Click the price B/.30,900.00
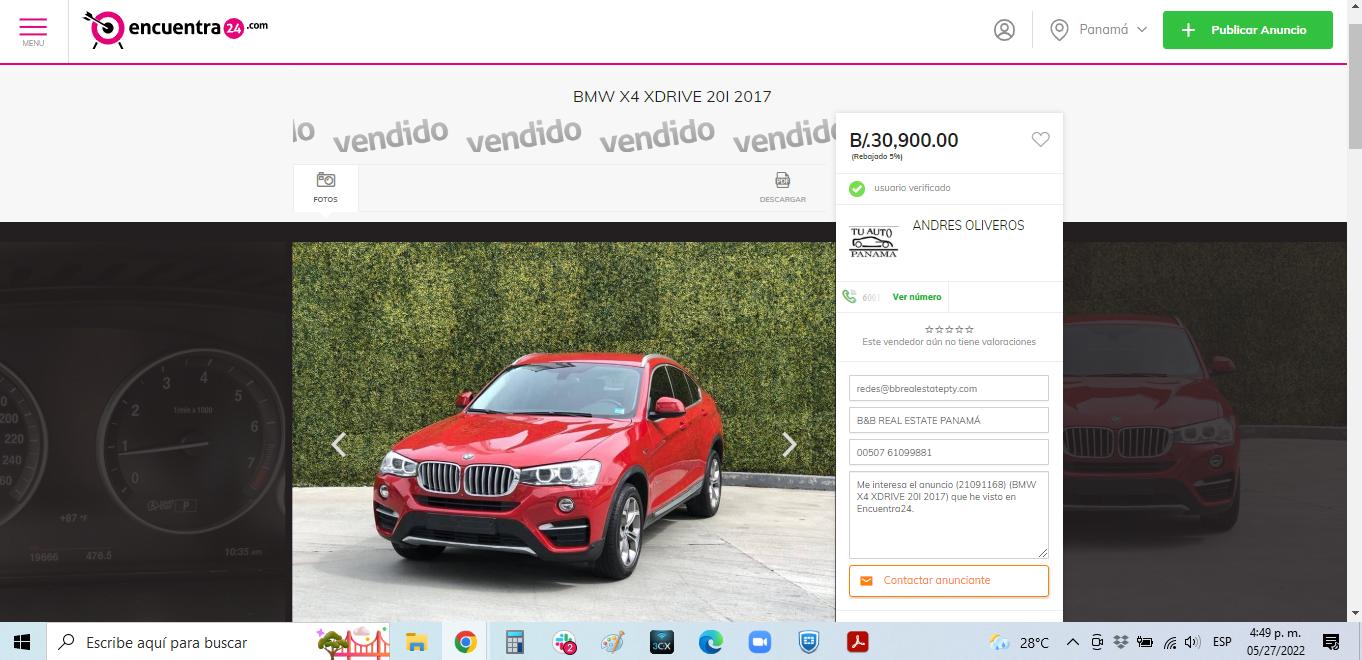Screen dimensions: 1362x660 pyautogui.click(x=904, y=141)
